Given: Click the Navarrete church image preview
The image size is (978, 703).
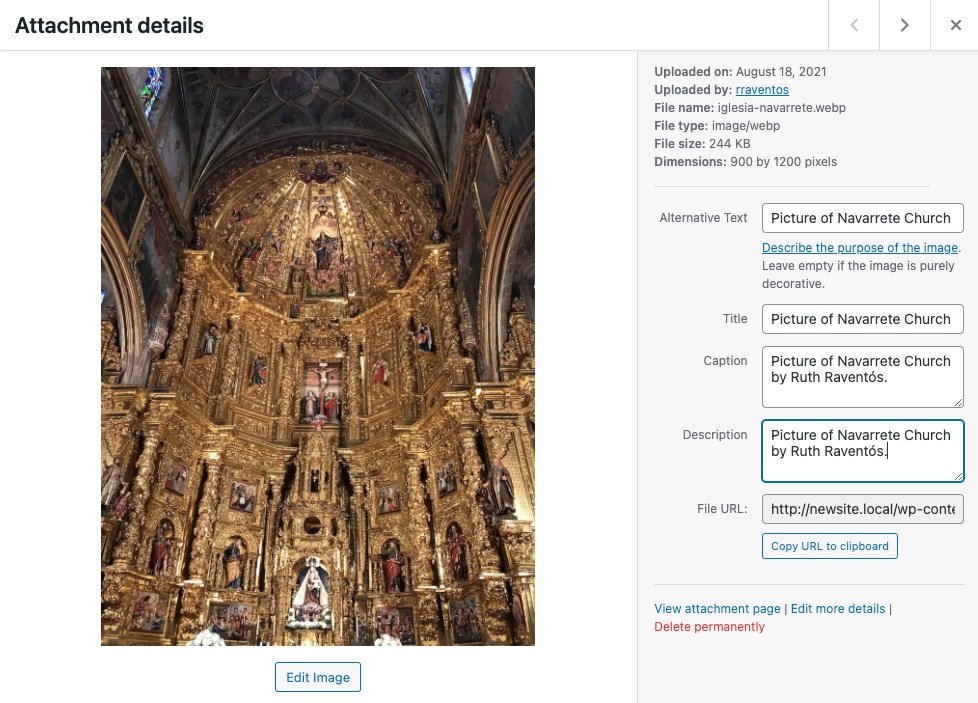Looking at the screenshot, I should [317, 356].
